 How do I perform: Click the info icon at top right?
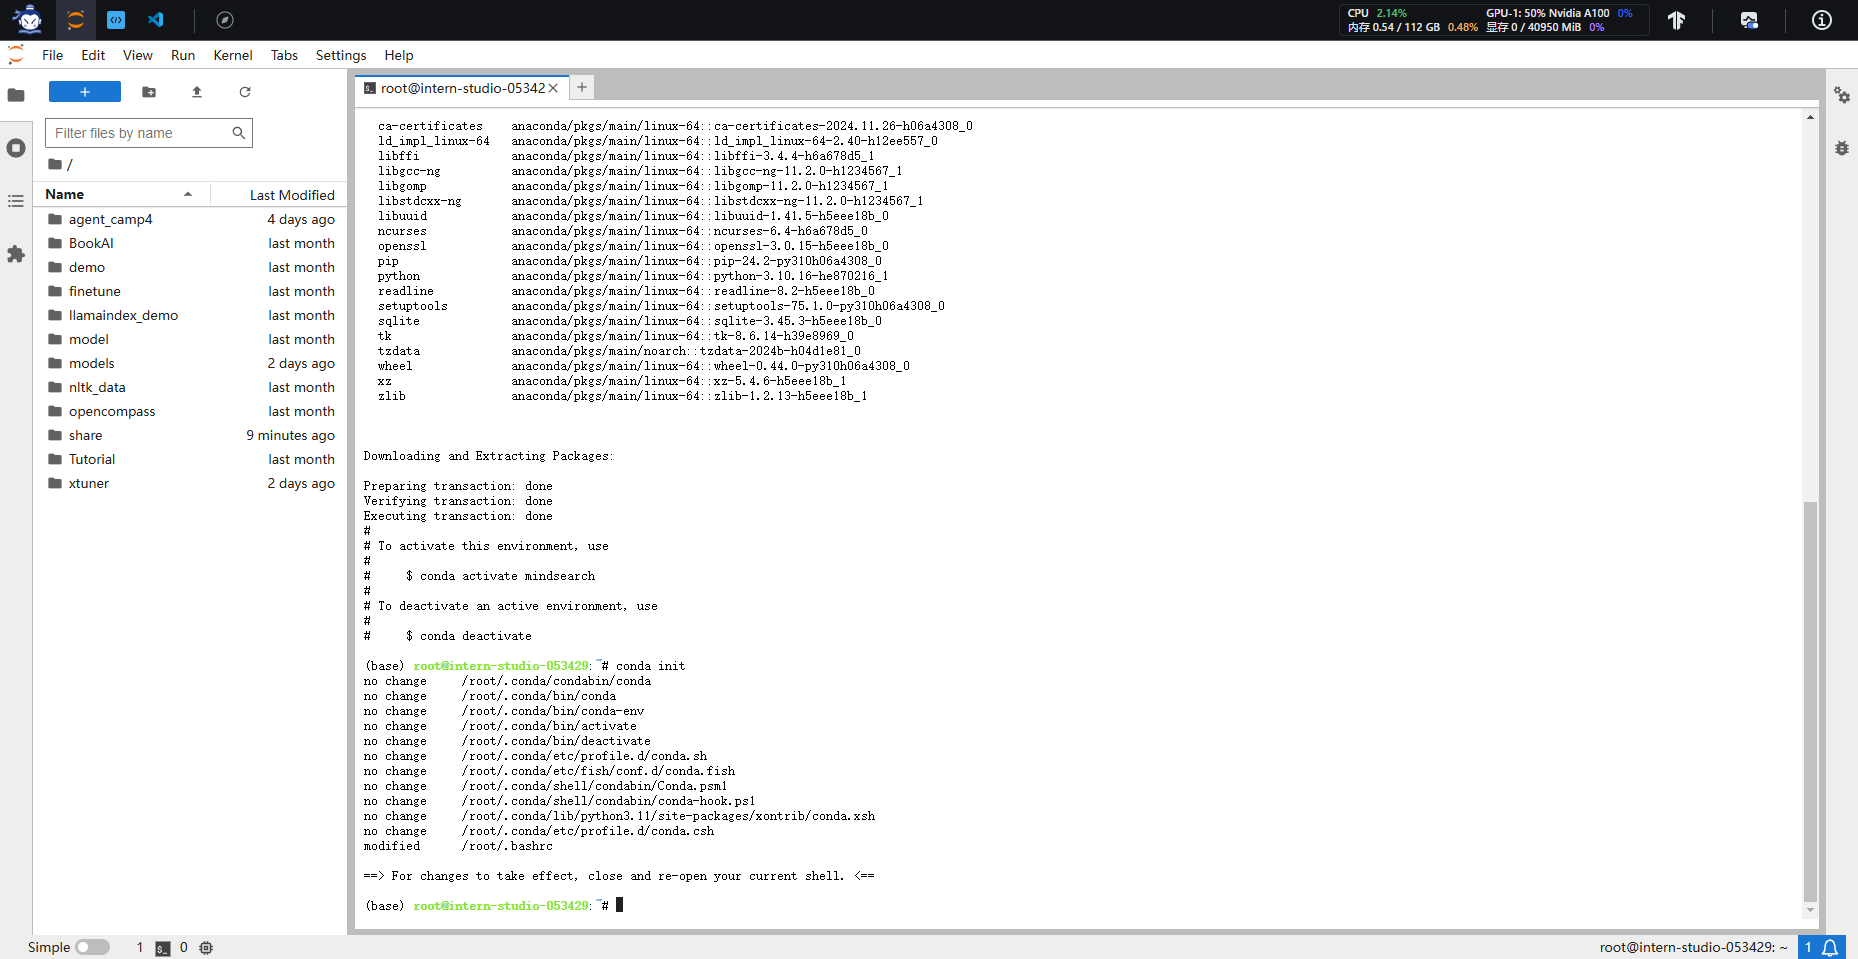tap(1822, 20)
